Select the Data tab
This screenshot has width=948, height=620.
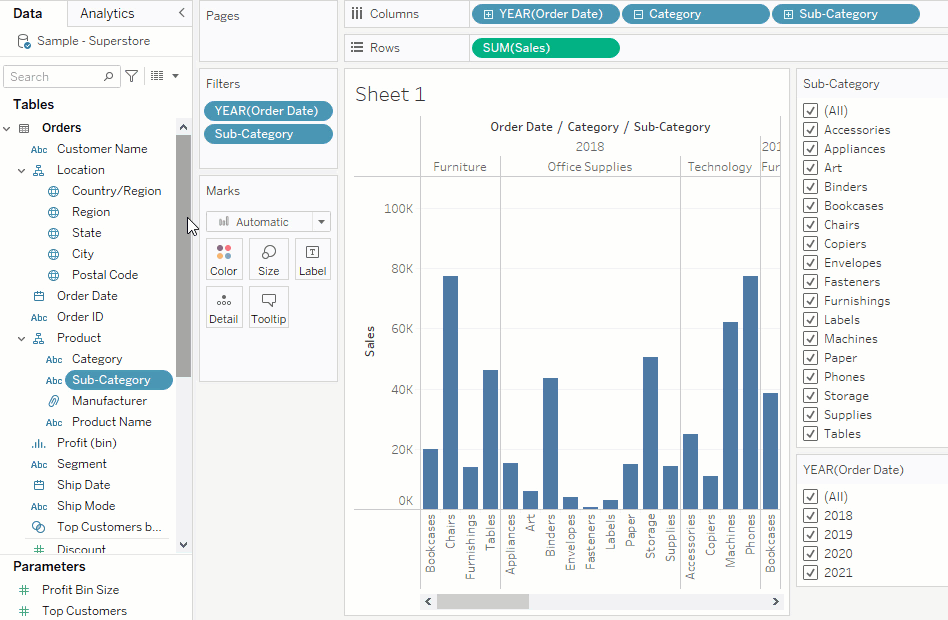(x=28, y=13)
